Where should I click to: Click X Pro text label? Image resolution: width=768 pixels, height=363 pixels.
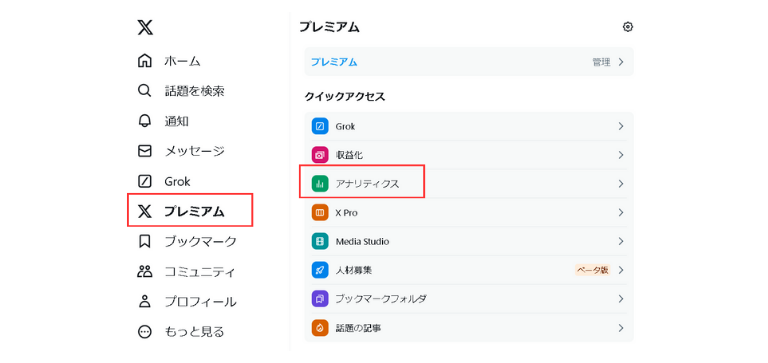[x=346, y=213]
